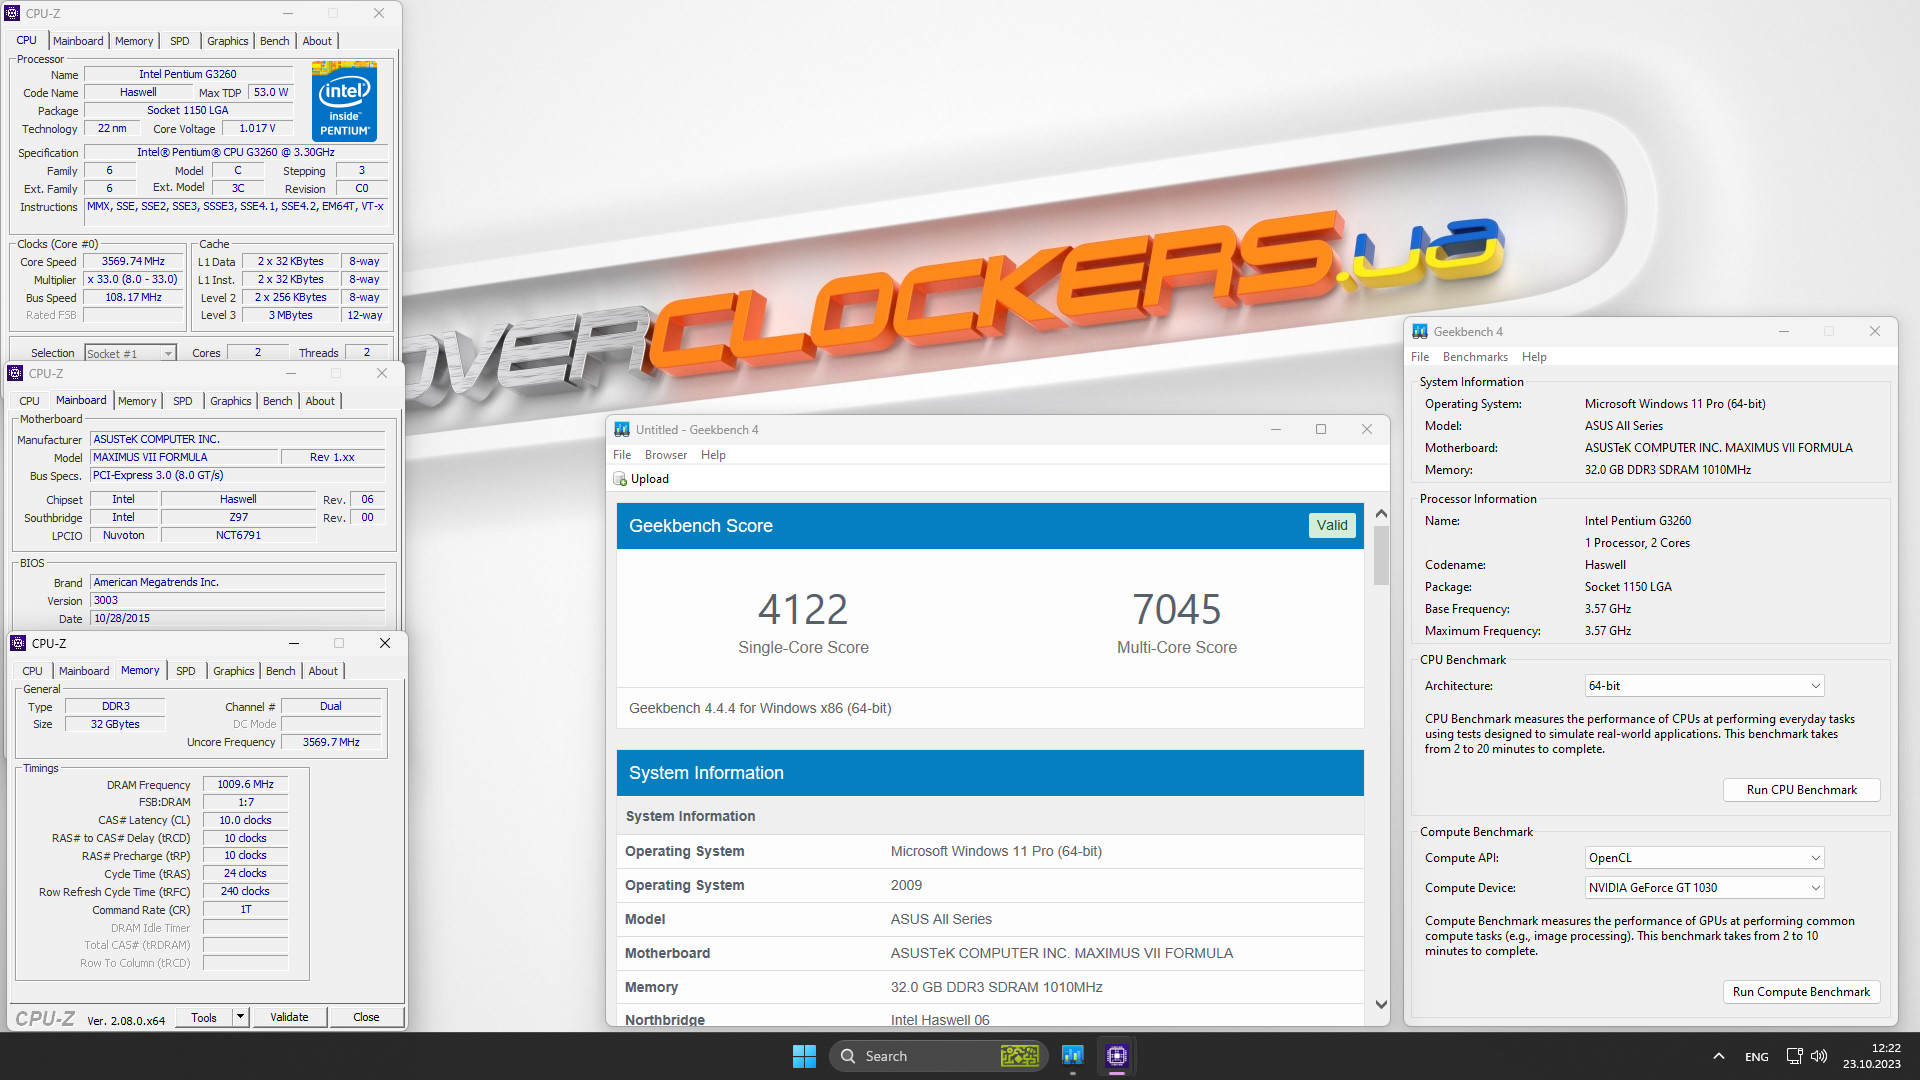Click ENG language indicator in taskbar

click(x=1757, y=1056)
